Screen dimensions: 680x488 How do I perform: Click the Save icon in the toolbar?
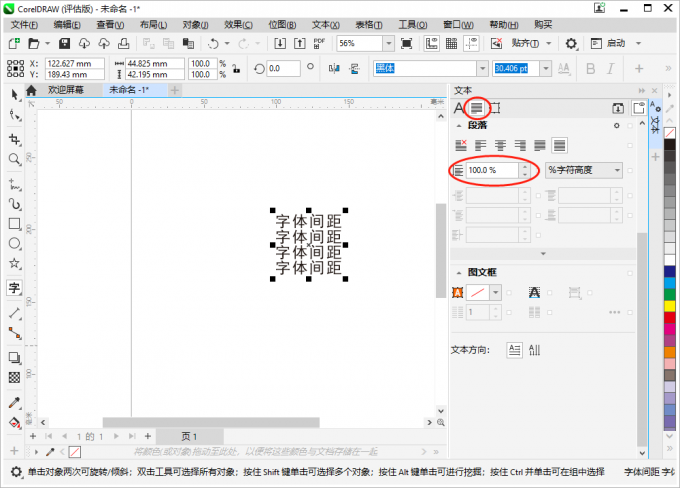tap(64, 44)
